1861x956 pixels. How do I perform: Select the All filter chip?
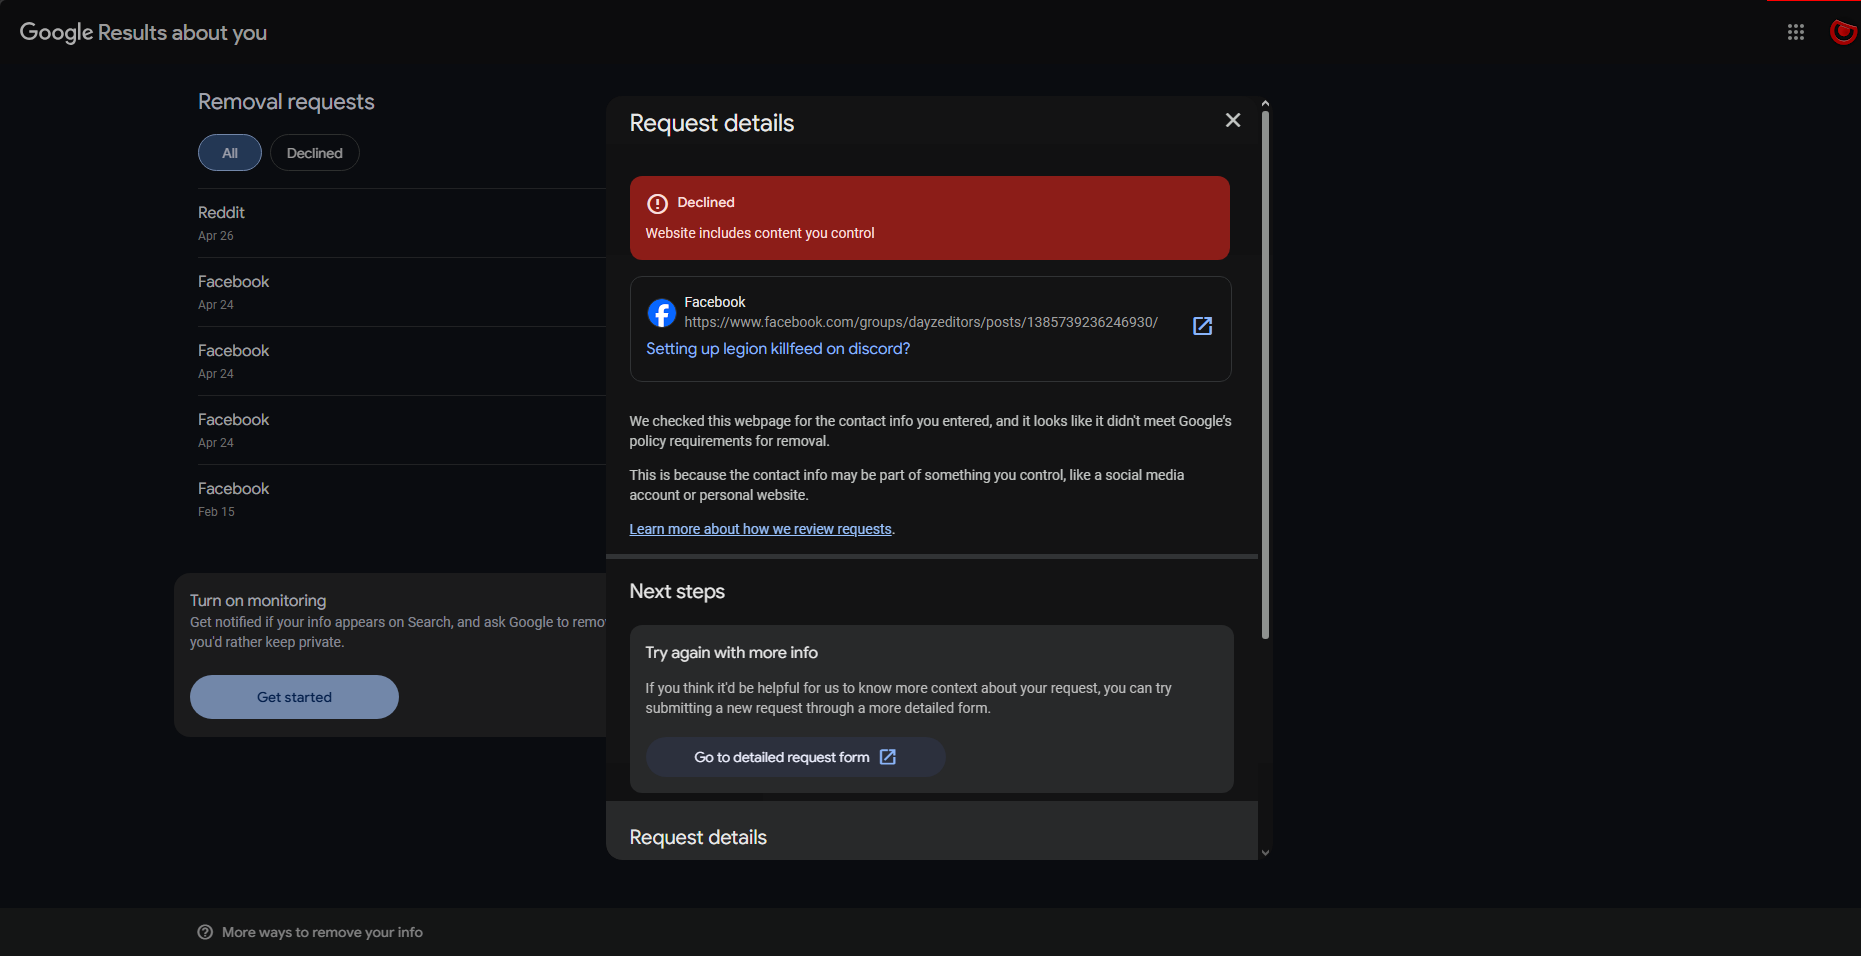(230, 153)
